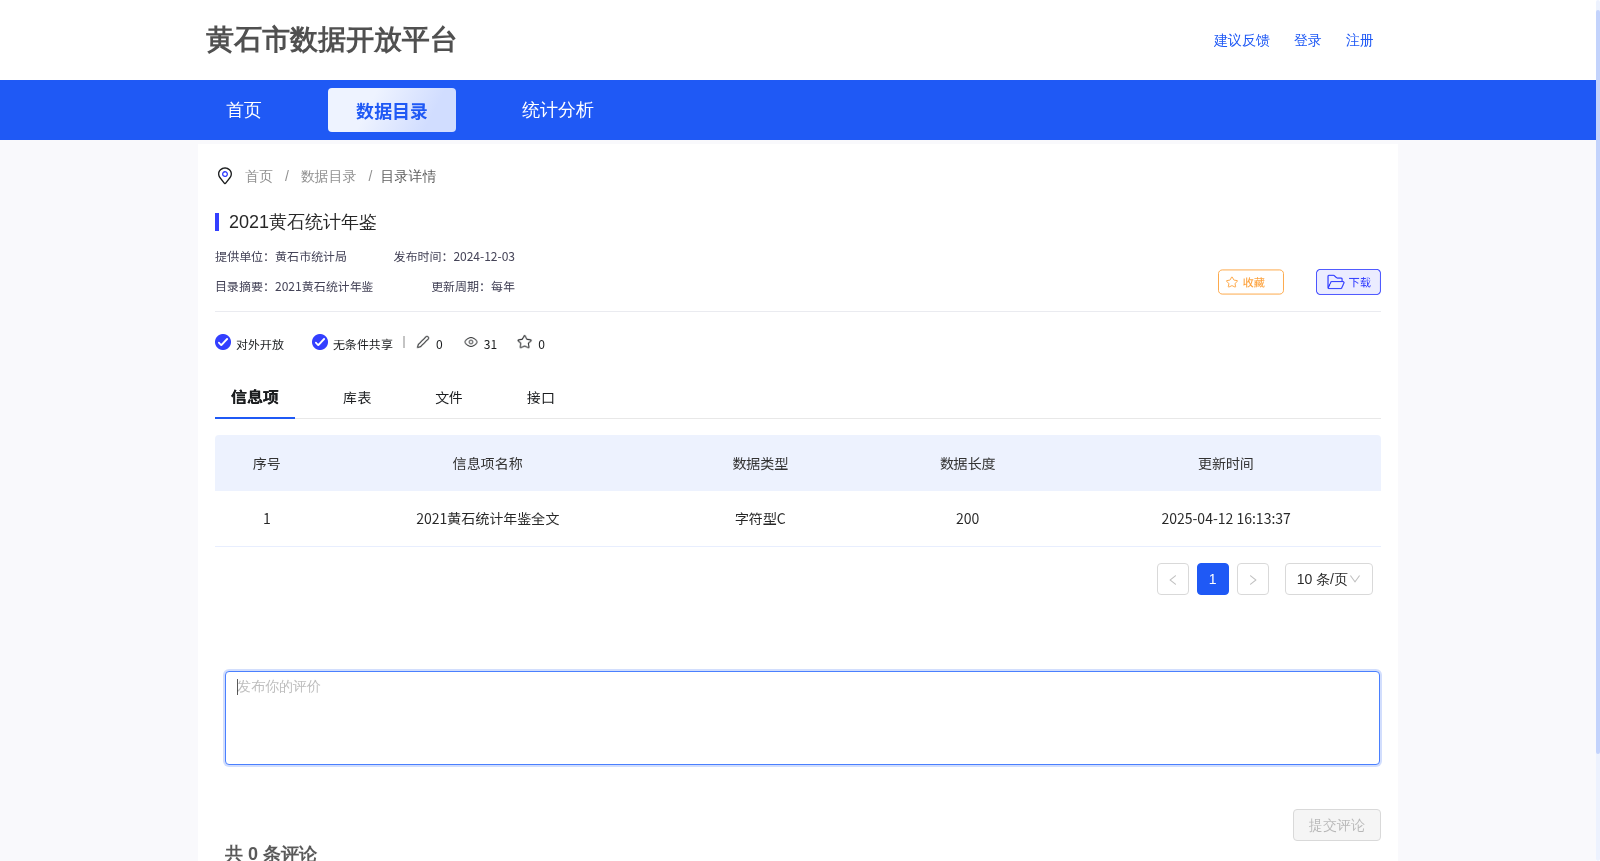Click the 序号 column header
Image resolution: width=1600 pixels, height=861 pixels.
[267, 464]
